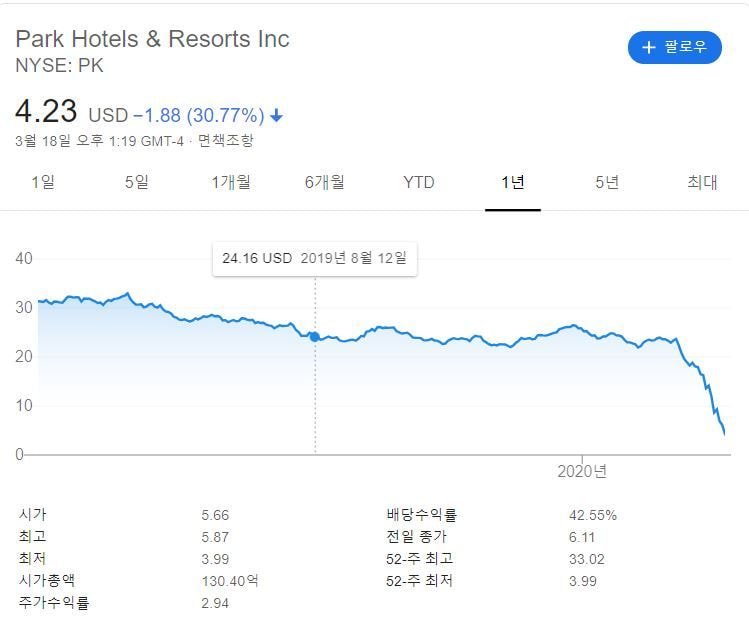Switch to the 6개월 chart tab
Viewport: 749px width, 626px height.
pos(325,182)
